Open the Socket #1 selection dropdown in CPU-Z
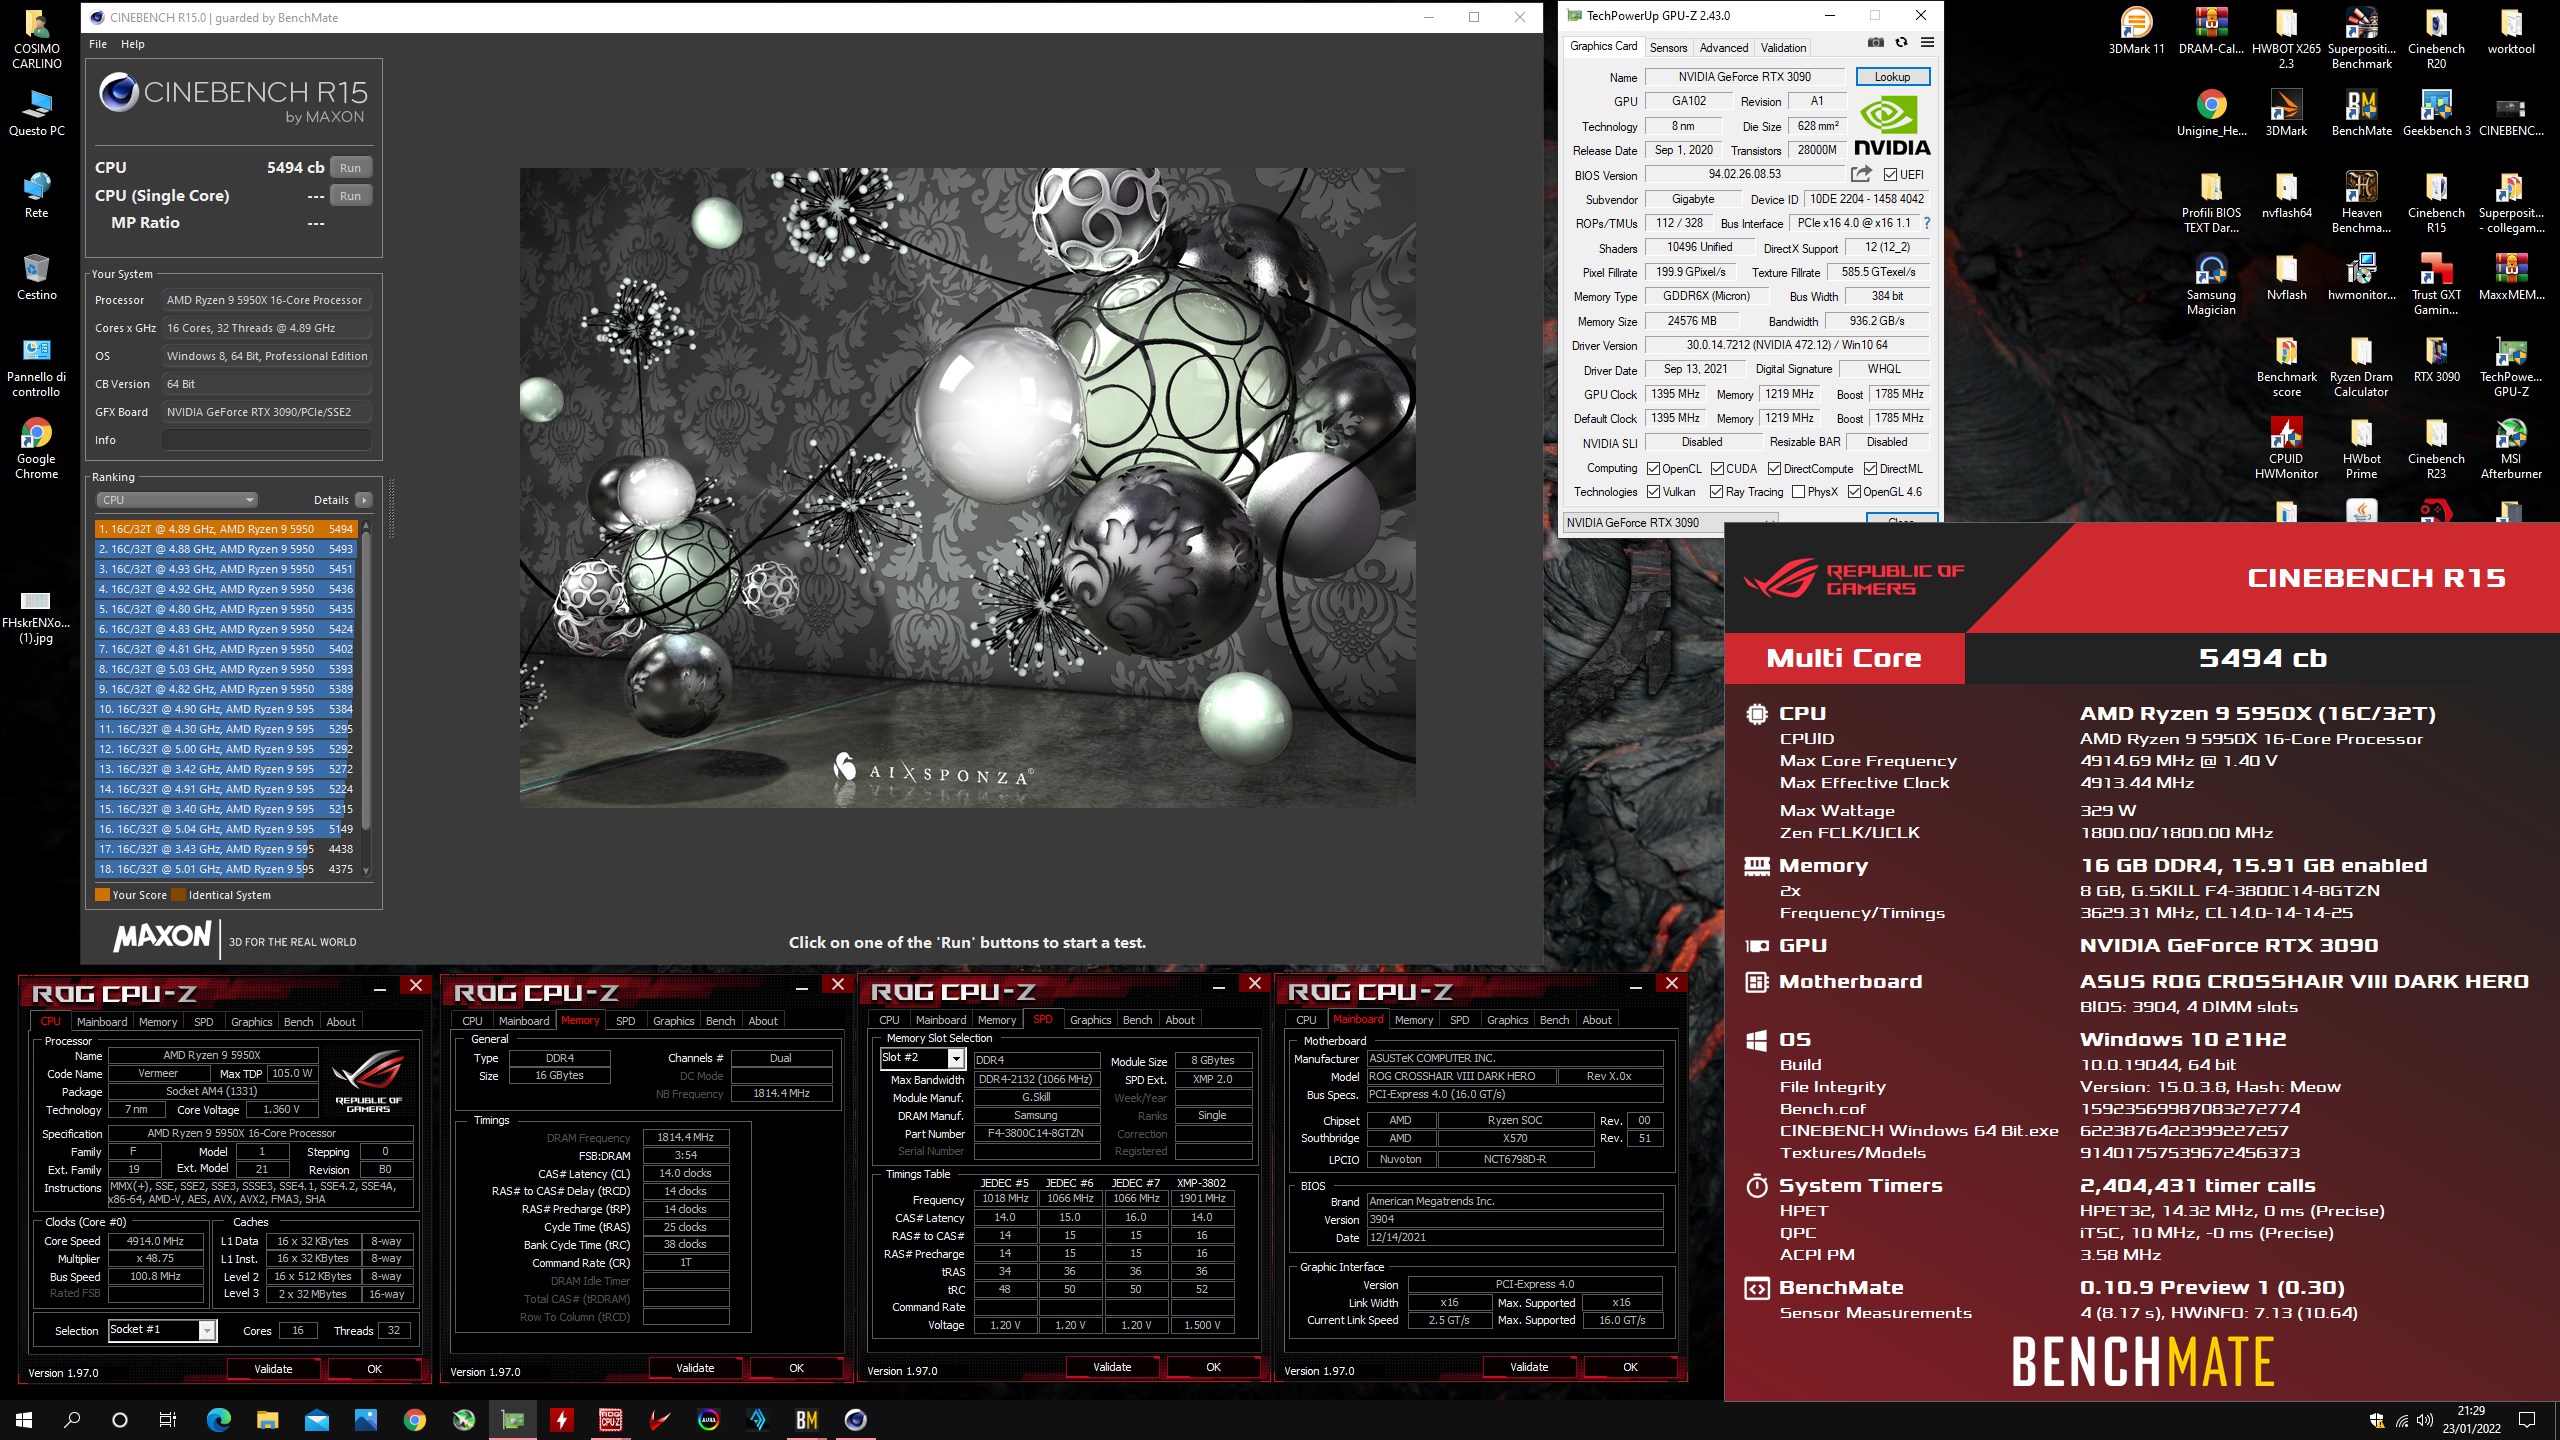 tap(162, 1330)
